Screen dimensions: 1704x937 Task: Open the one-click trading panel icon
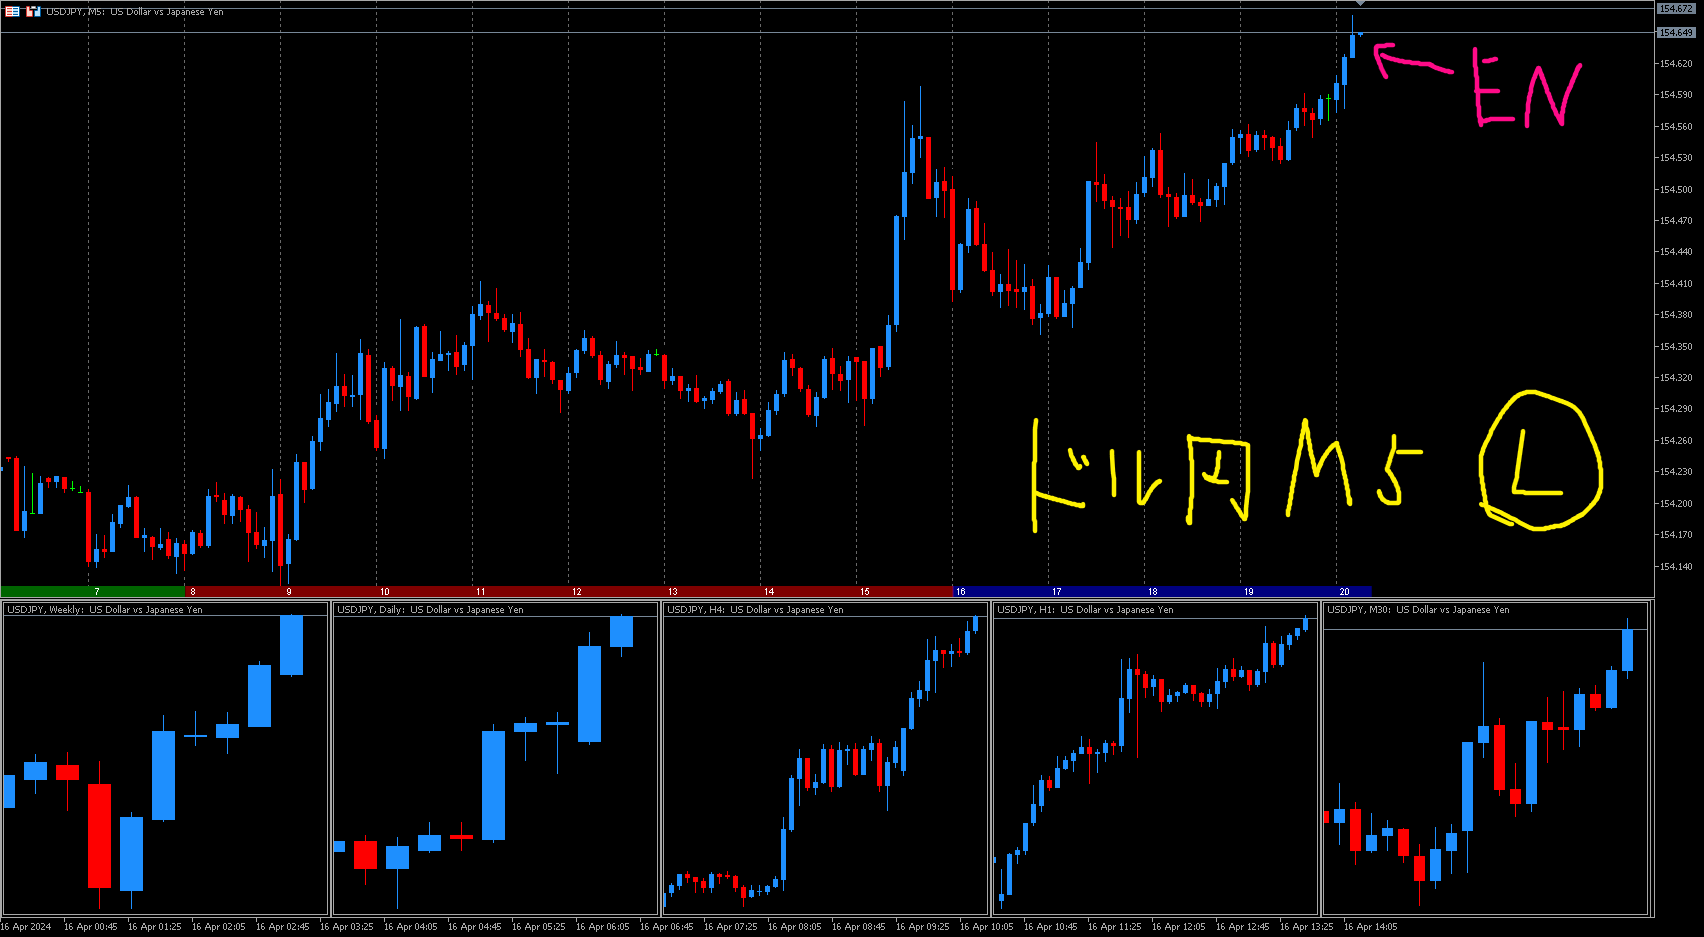tap(33, 12)
